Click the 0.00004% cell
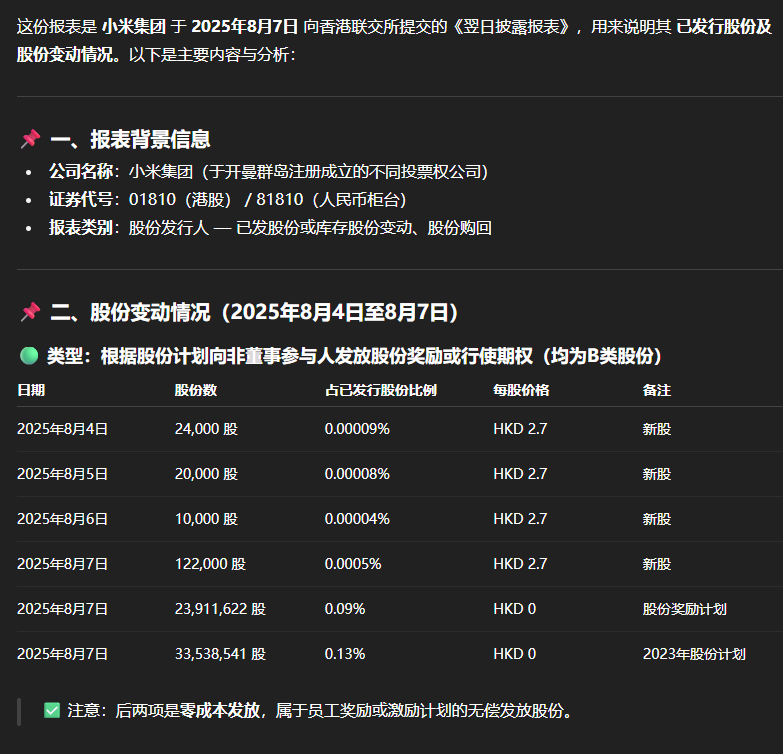The height and width of the screenshot is (754, 783). click(357, 519)
